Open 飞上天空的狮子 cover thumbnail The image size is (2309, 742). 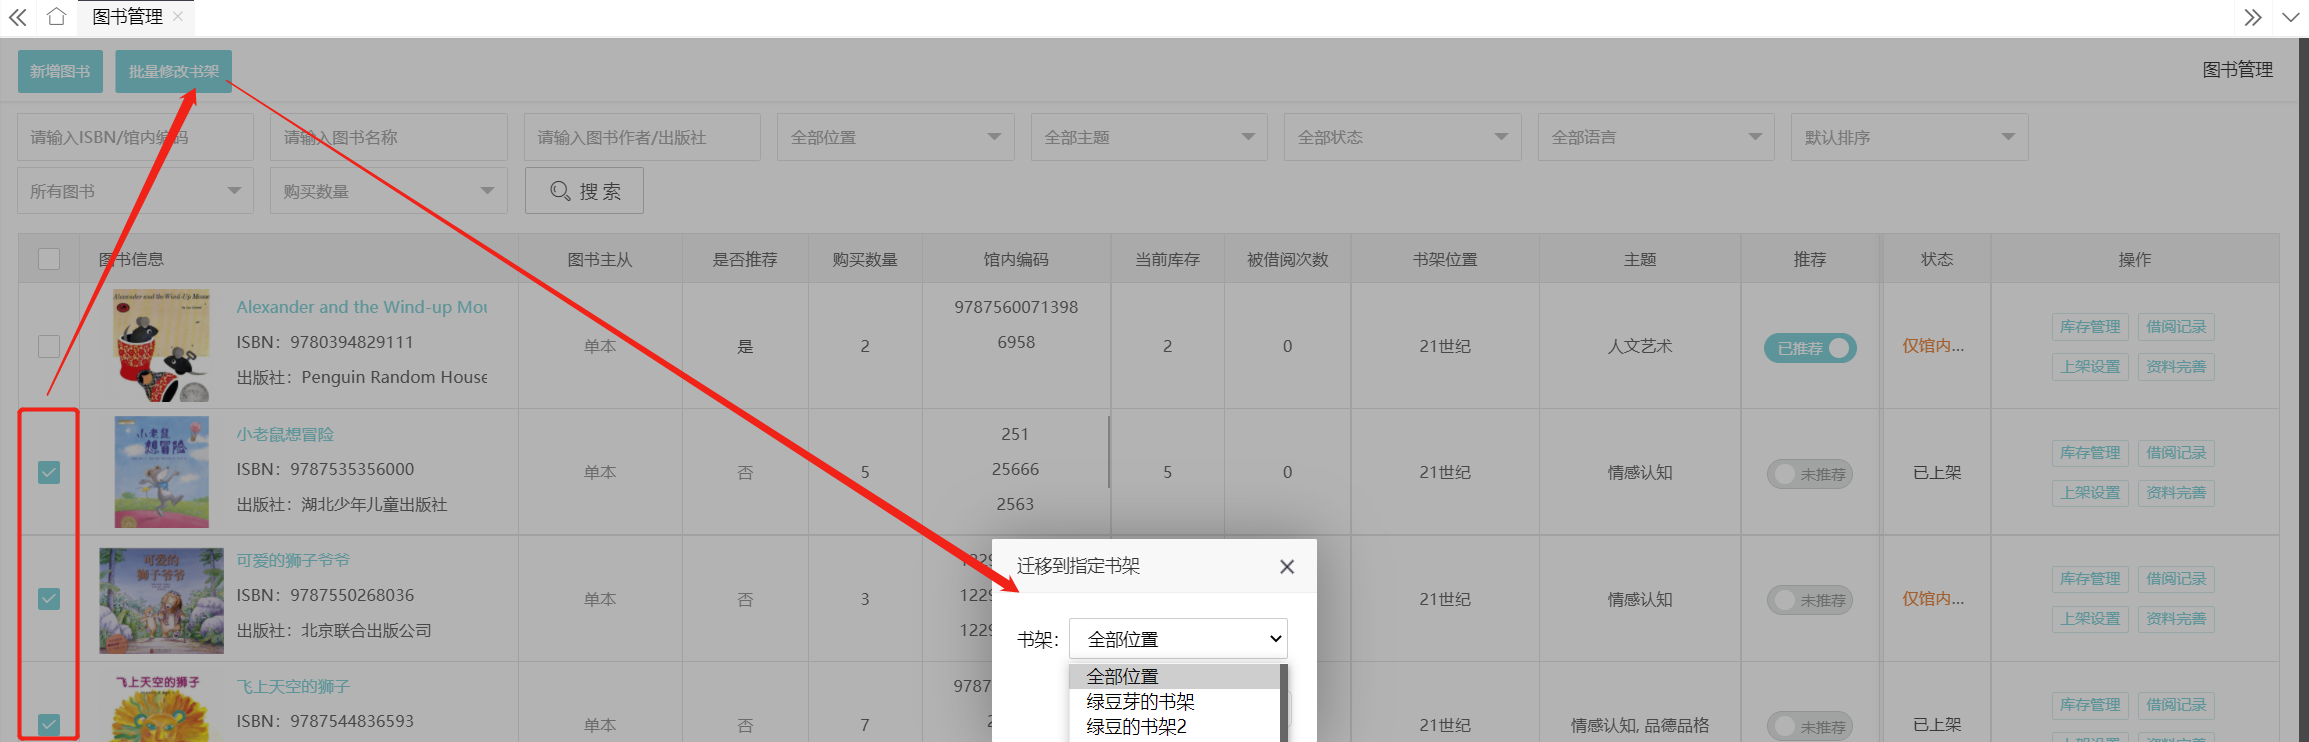pos(161,707)
